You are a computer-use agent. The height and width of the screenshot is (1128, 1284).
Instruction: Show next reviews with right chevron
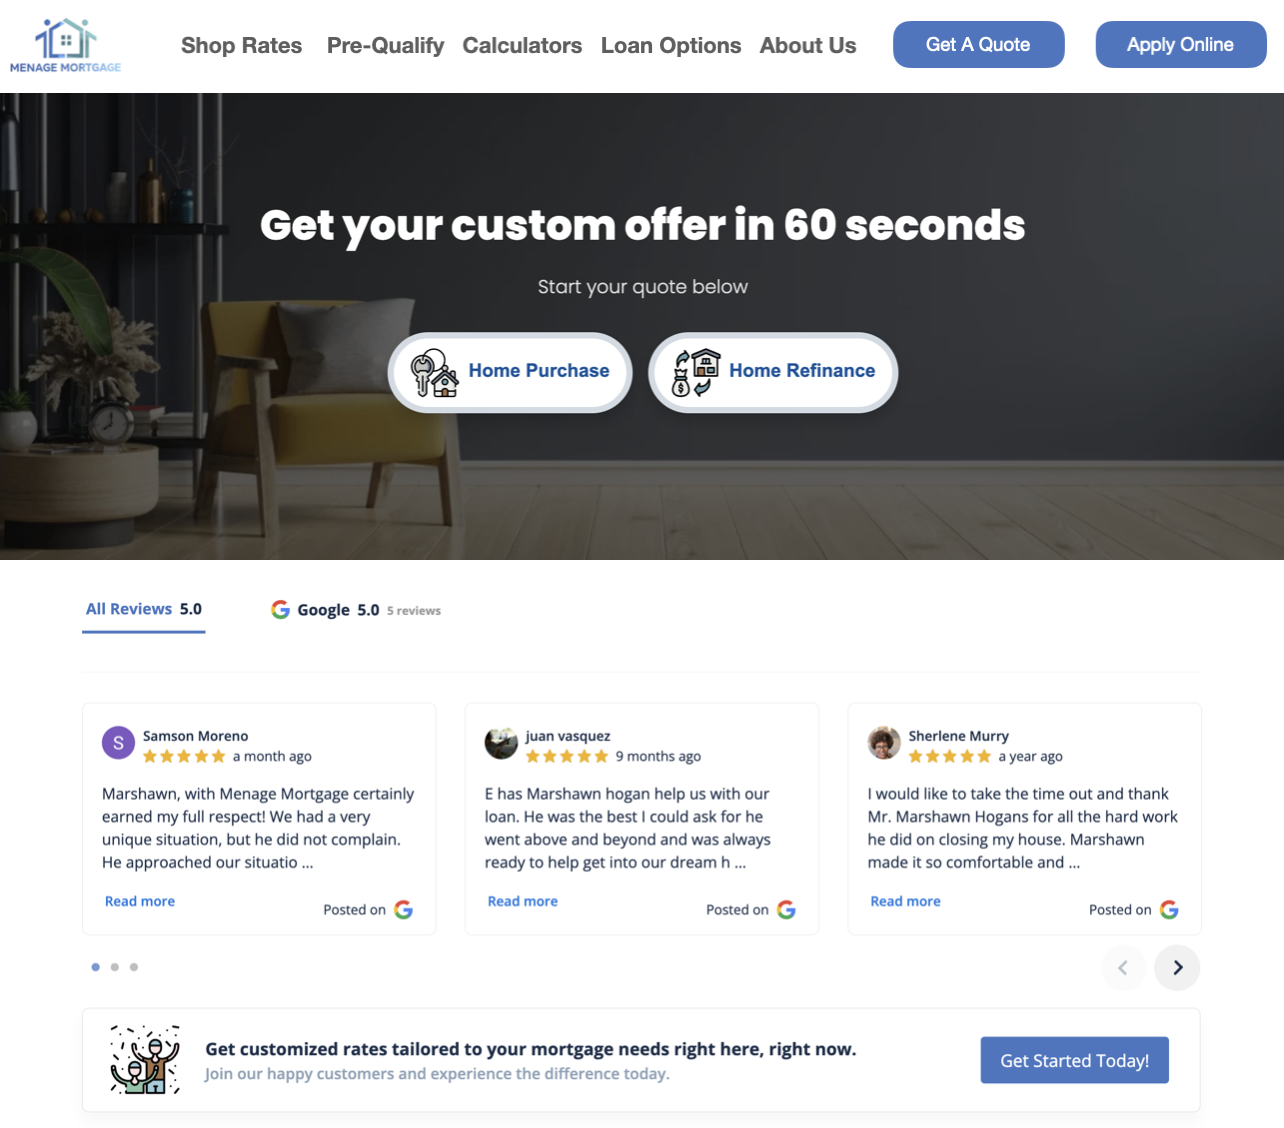click(x=1177, y=967)
